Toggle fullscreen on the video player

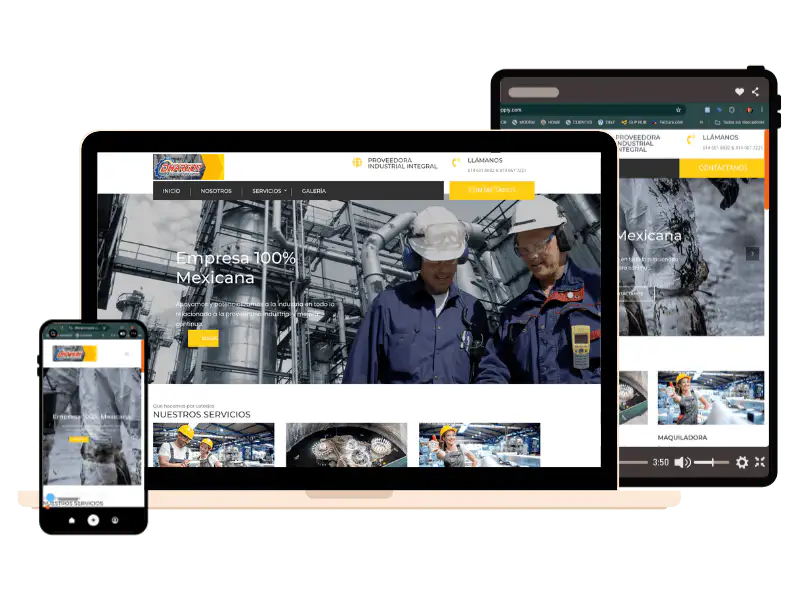[x=760, y=462]
